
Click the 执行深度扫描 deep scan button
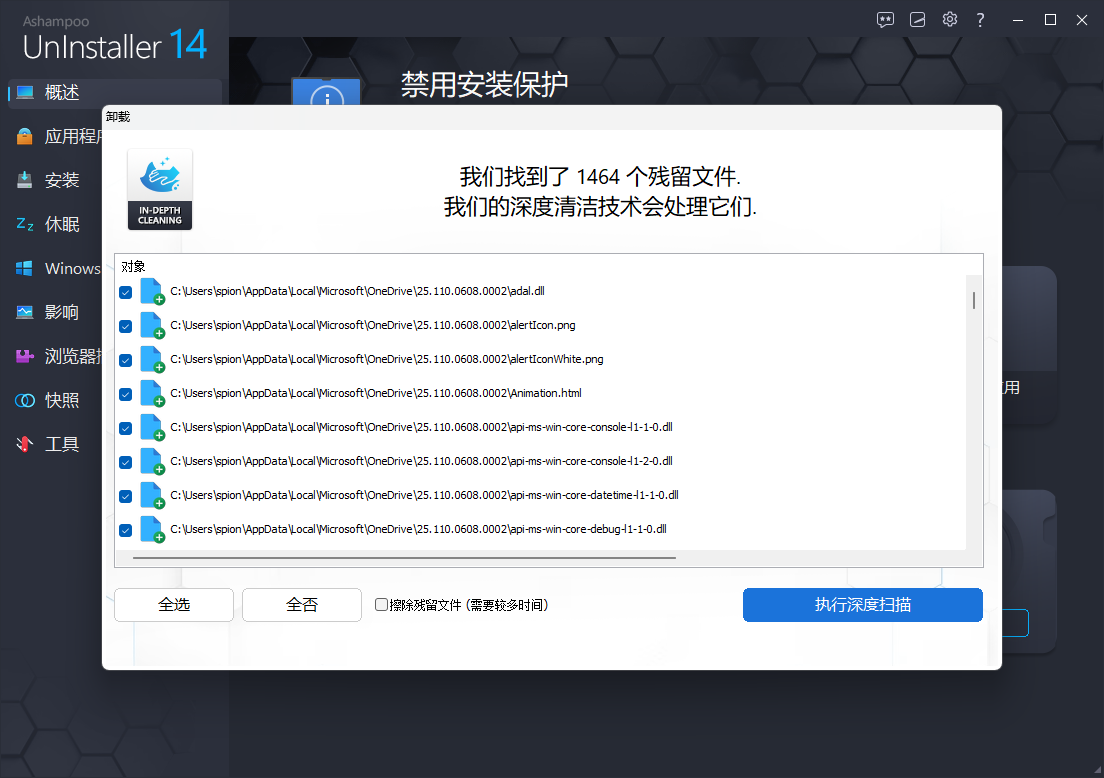click(x=862, y=604)
